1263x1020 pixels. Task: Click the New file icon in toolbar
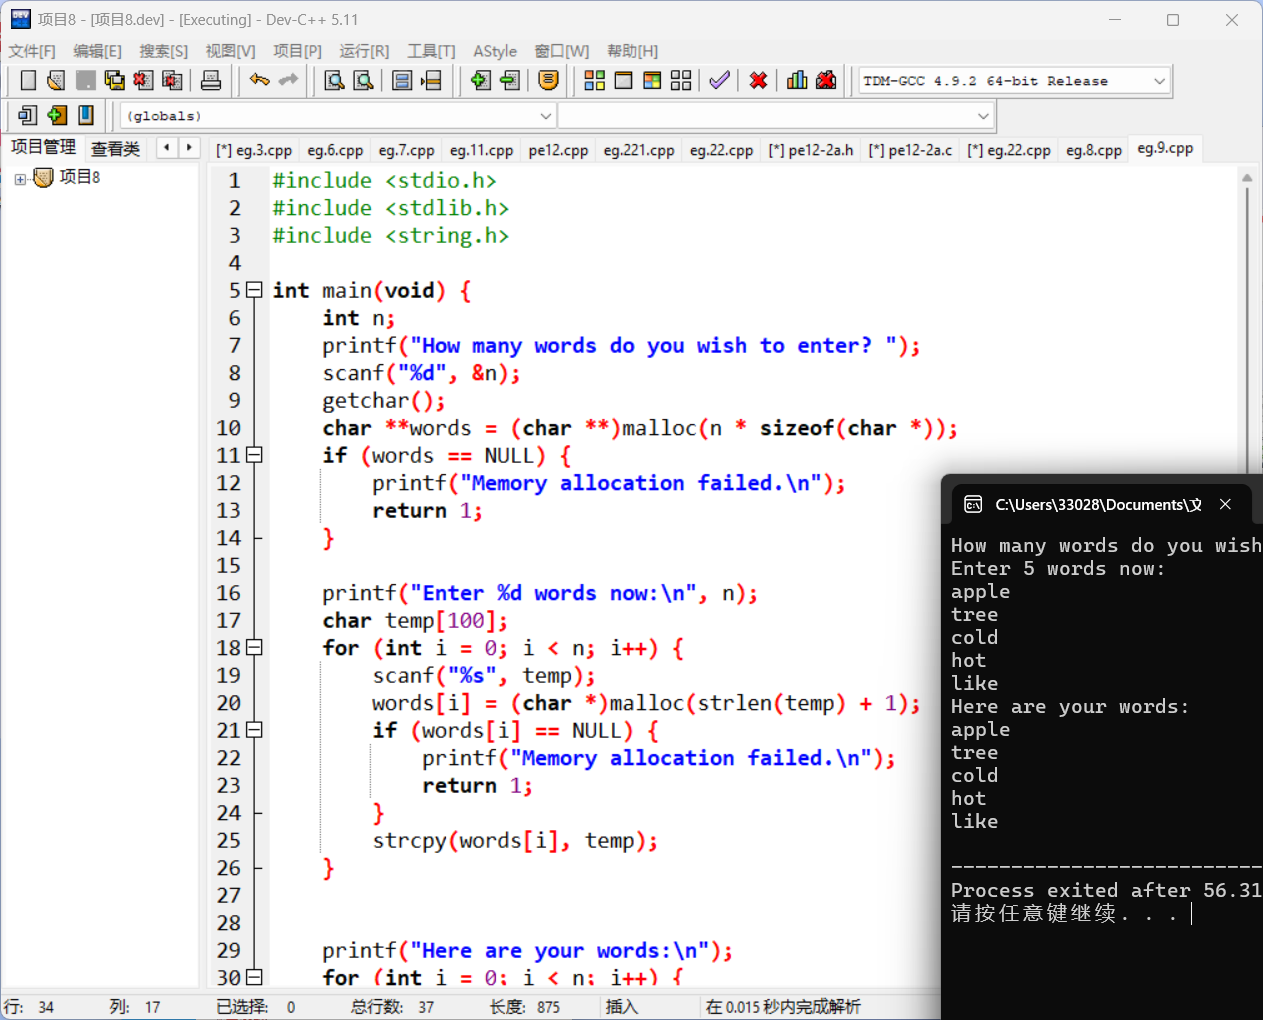tap(28, 80)
